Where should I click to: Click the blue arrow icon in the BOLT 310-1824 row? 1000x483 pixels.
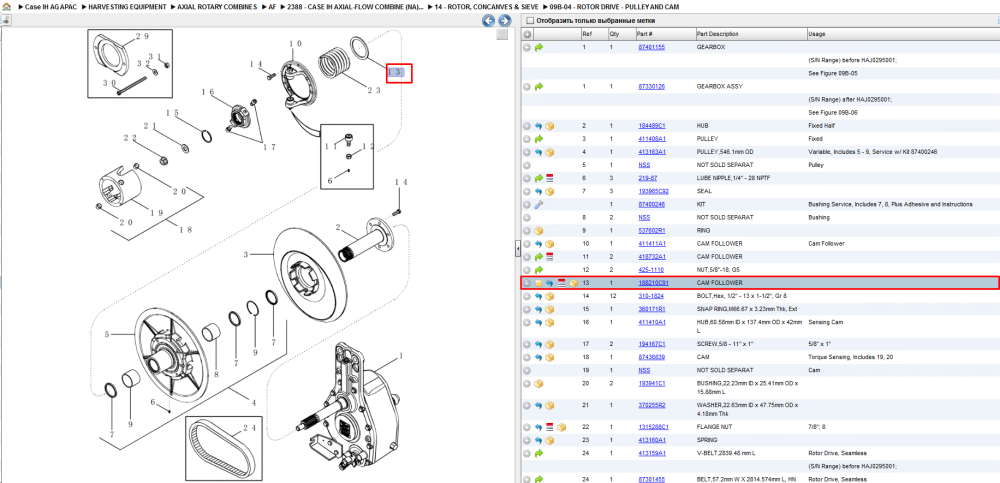pos(538,296)
